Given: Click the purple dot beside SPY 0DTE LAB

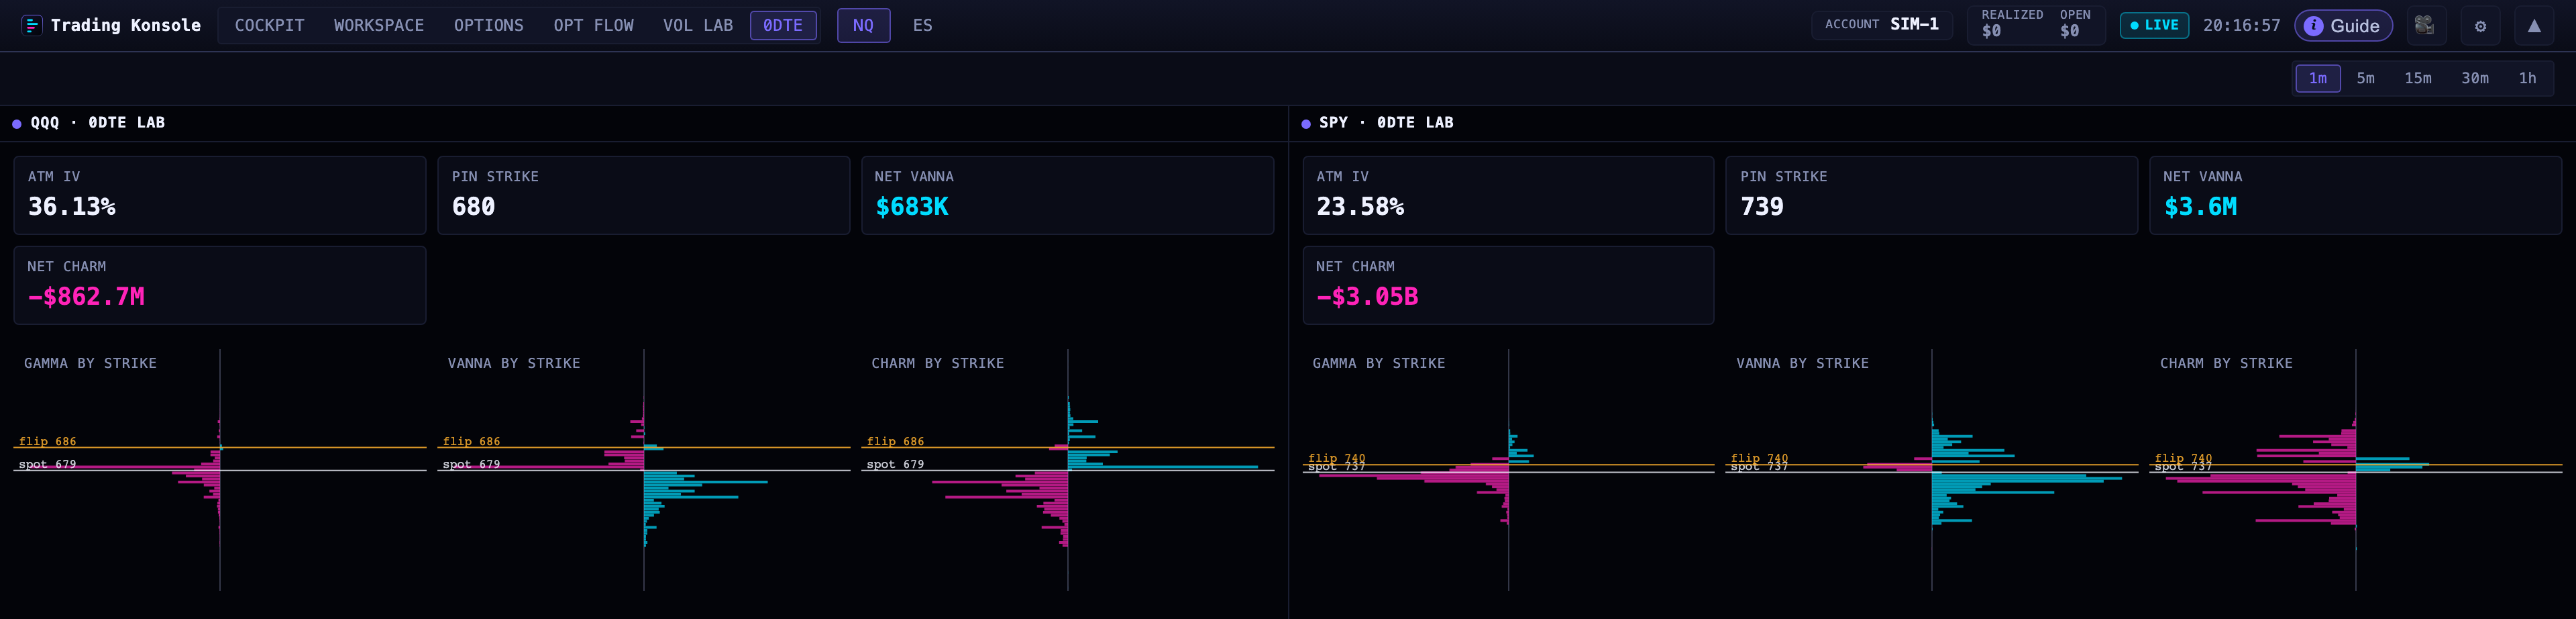Looking at the screenshot, I should 1305,124.
